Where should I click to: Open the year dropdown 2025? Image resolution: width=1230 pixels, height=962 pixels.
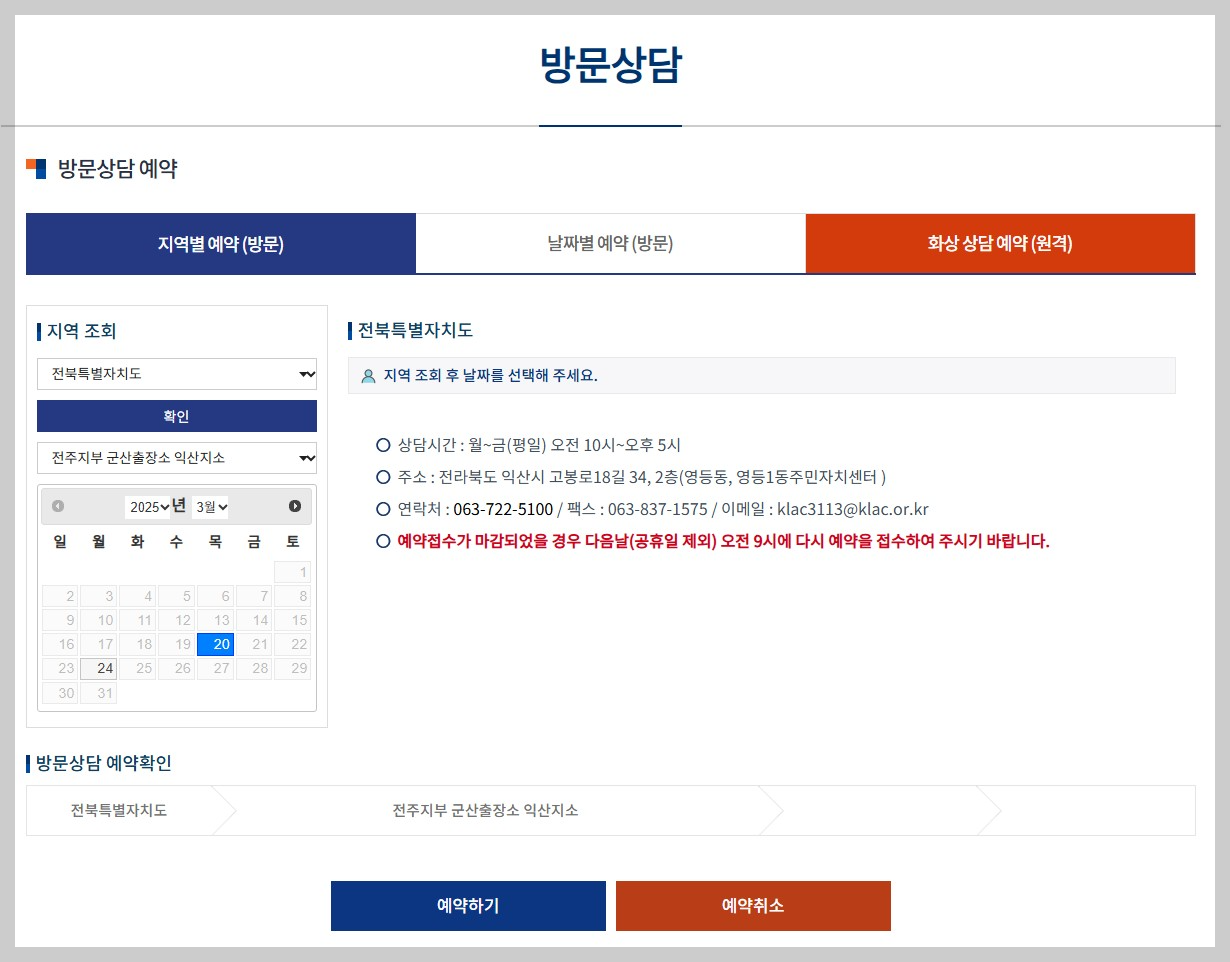(148, 507)
